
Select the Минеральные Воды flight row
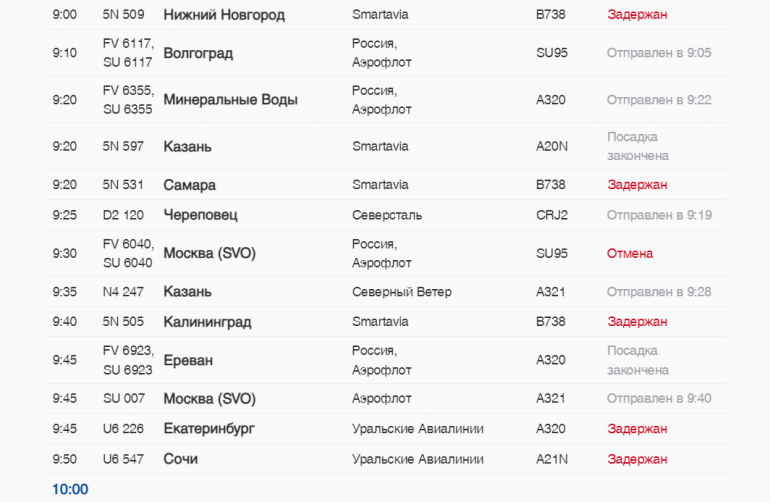[x=230, y=100]
